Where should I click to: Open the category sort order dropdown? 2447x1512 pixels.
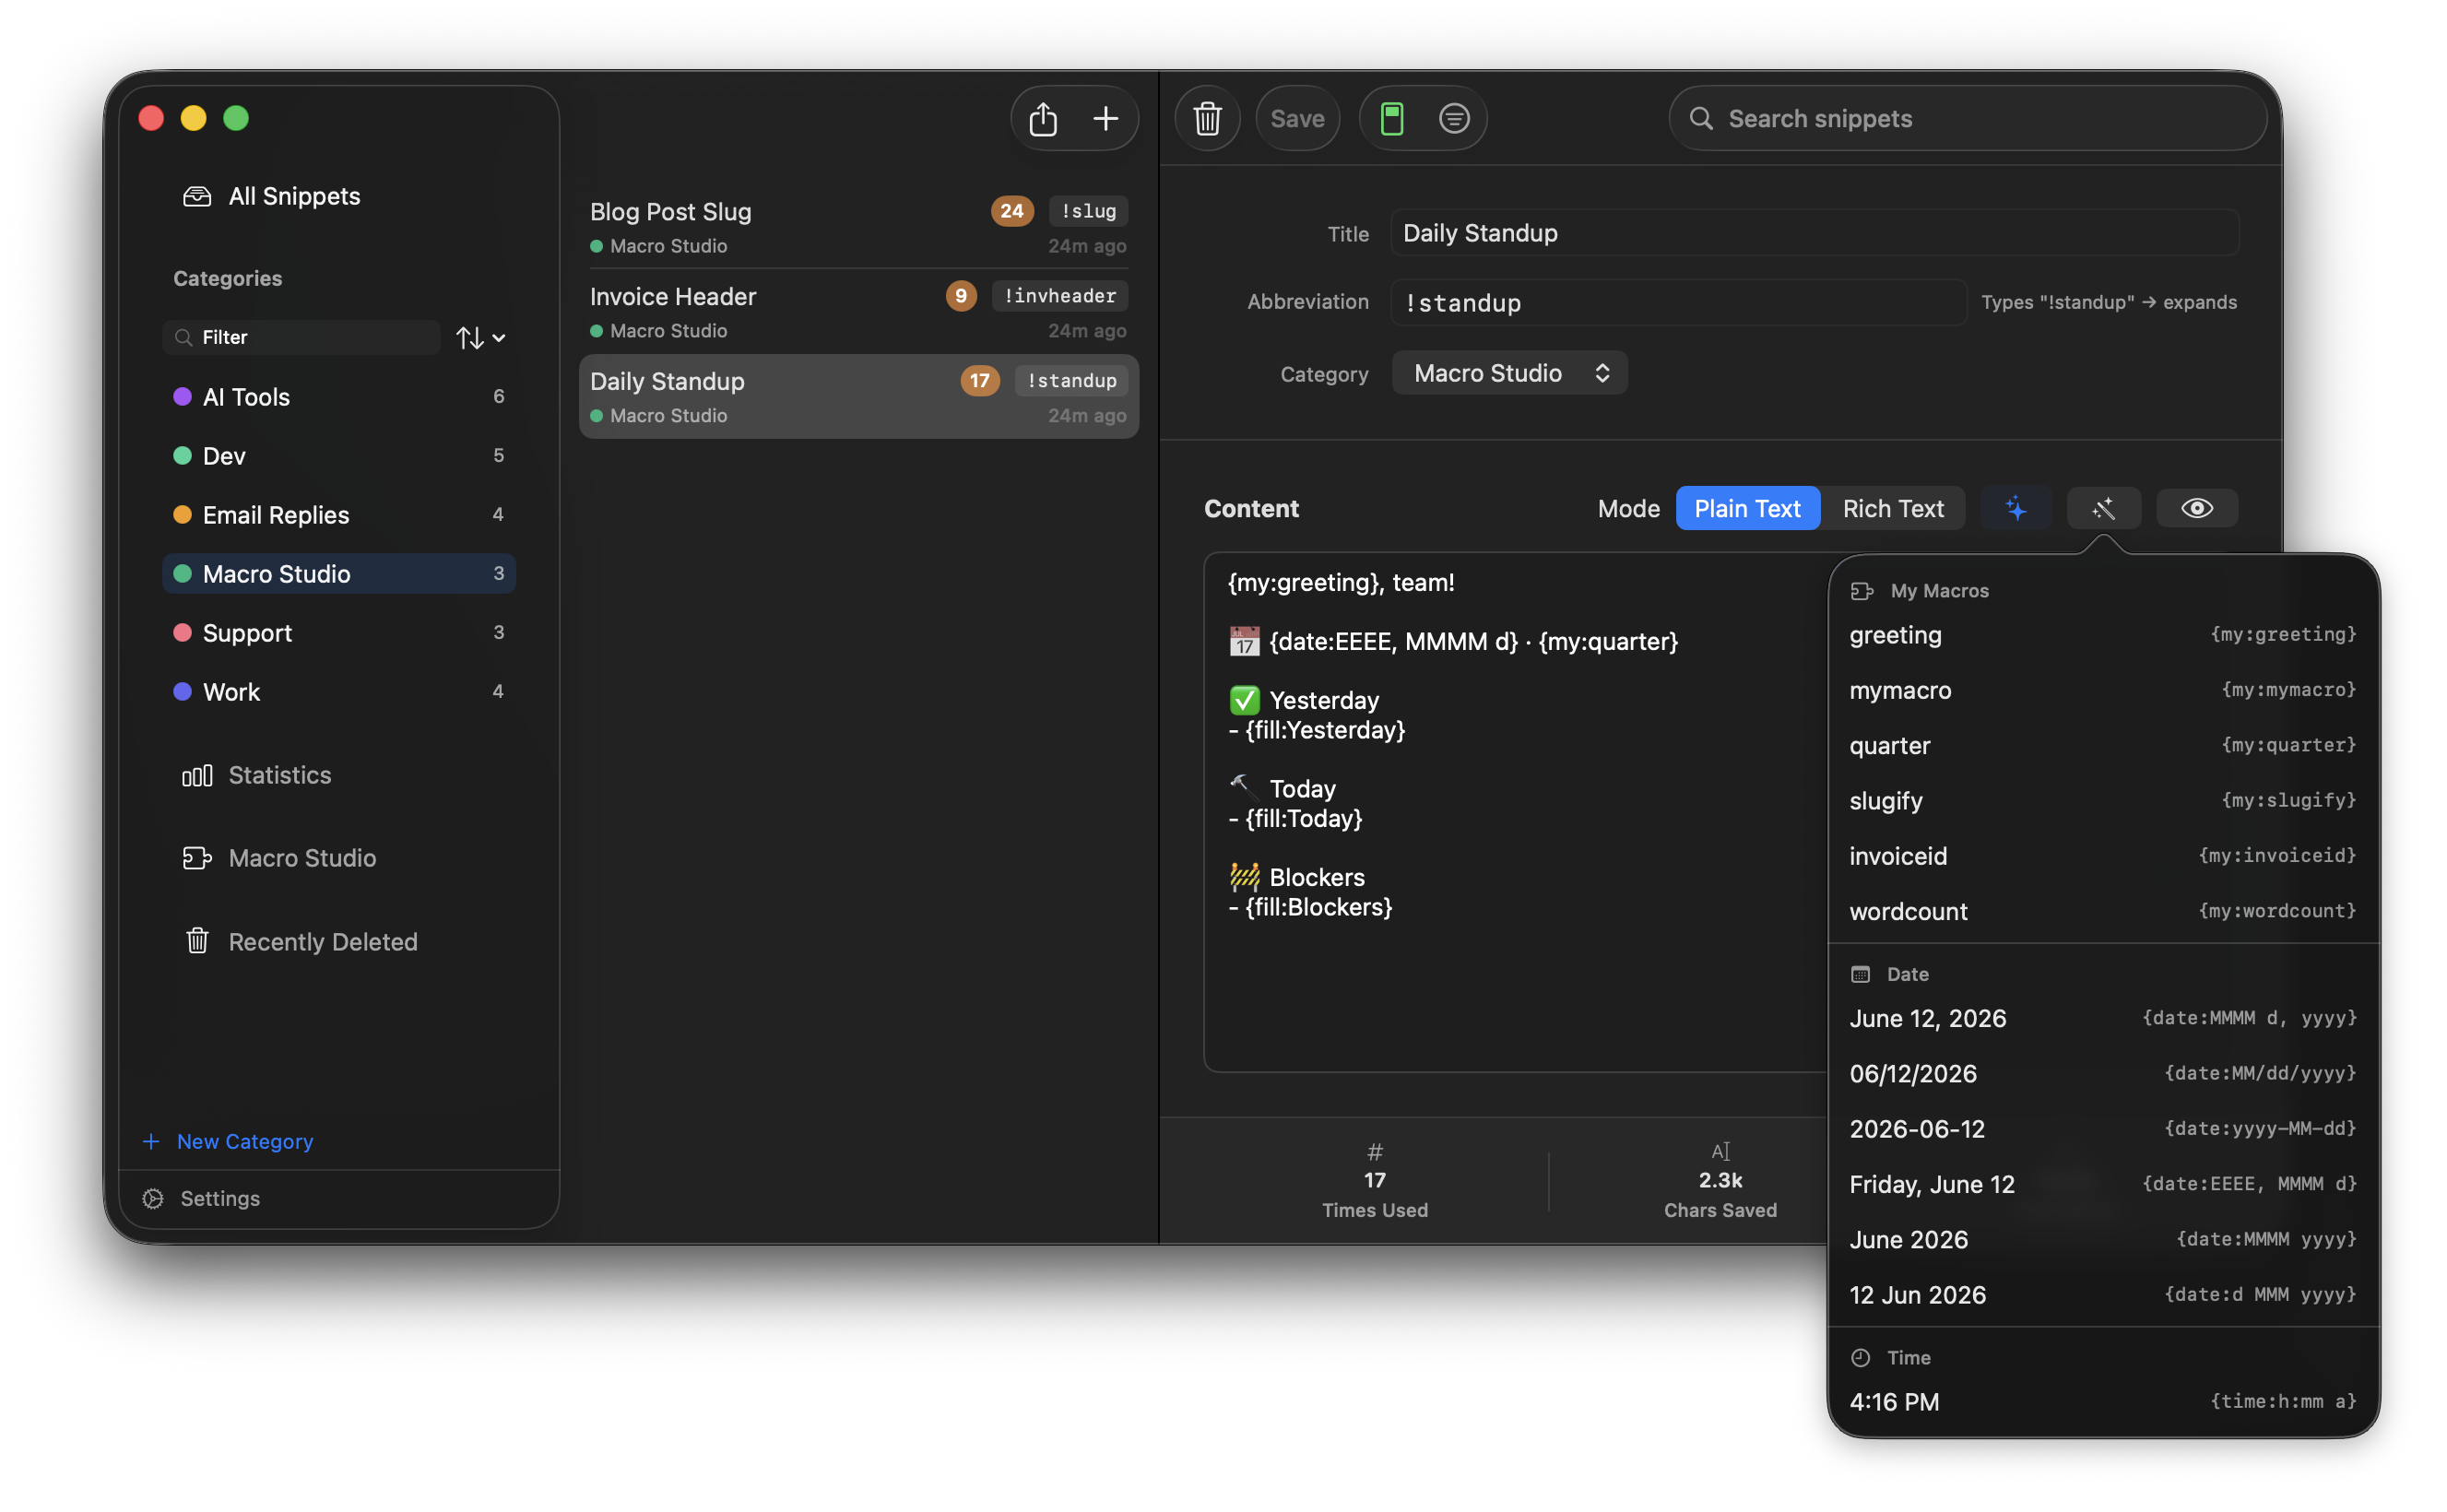pyautogui.click(x=481, y=337)
